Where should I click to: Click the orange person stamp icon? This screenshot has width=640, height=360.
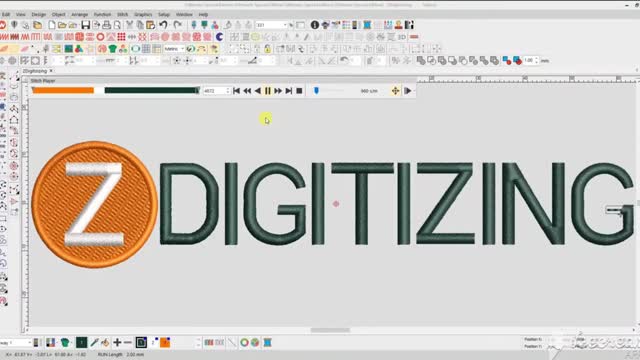click(x=398, y=25)
